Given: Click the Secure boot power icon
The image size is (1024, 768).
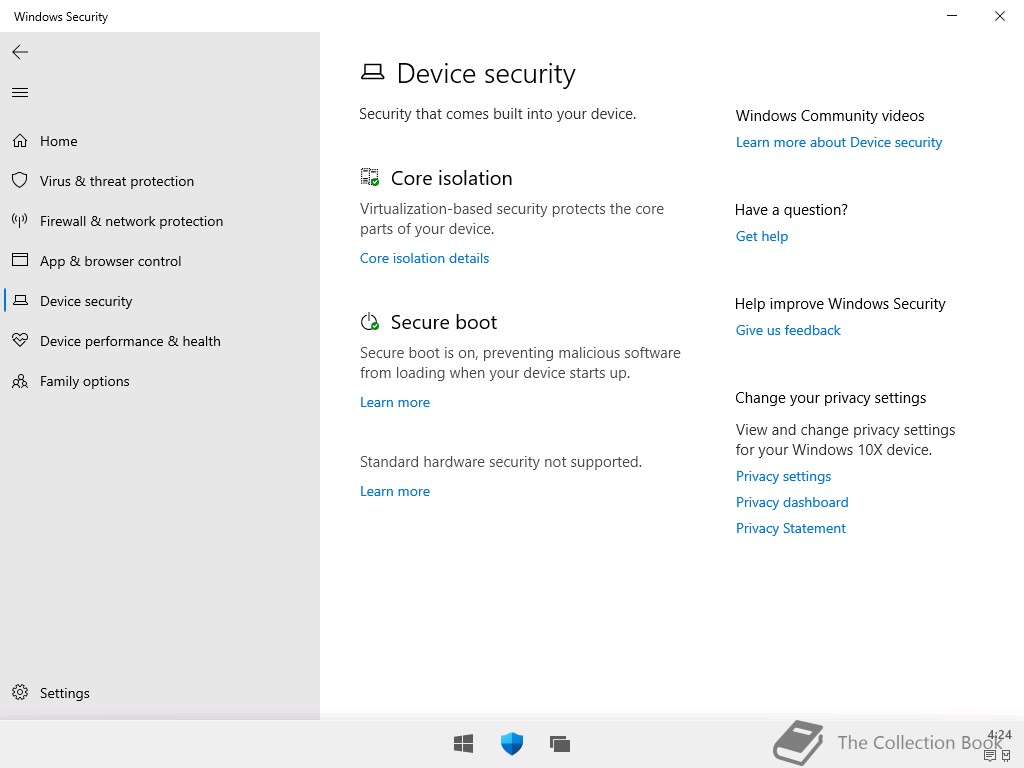Looking at the screenshot, I should tap(370, 321).
